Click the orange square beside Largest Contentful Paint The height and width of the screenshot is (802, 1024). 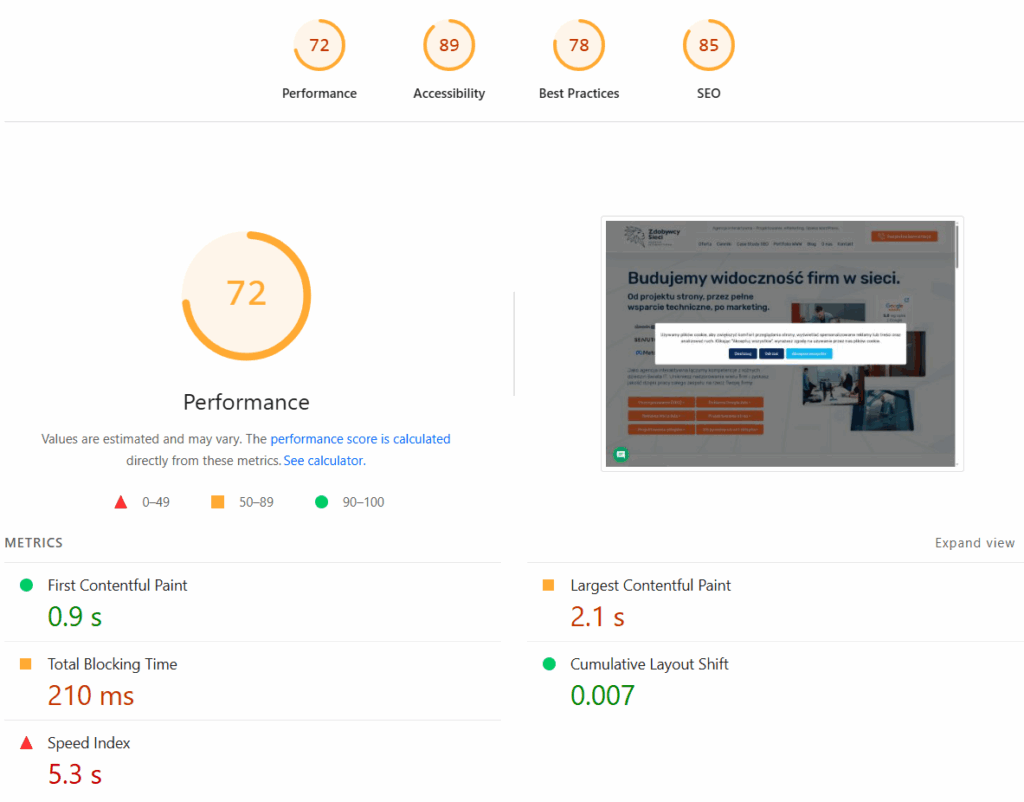tap(549, 586)
